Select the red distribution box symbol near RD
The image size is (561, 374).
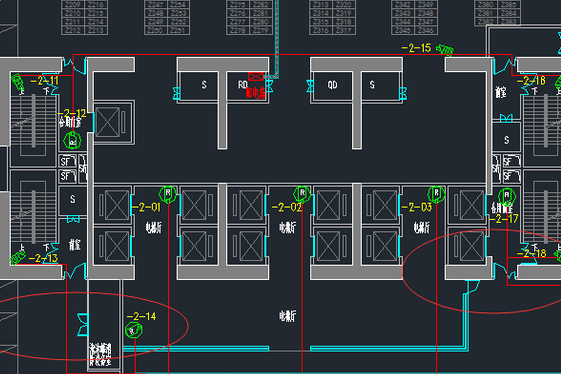256,76
